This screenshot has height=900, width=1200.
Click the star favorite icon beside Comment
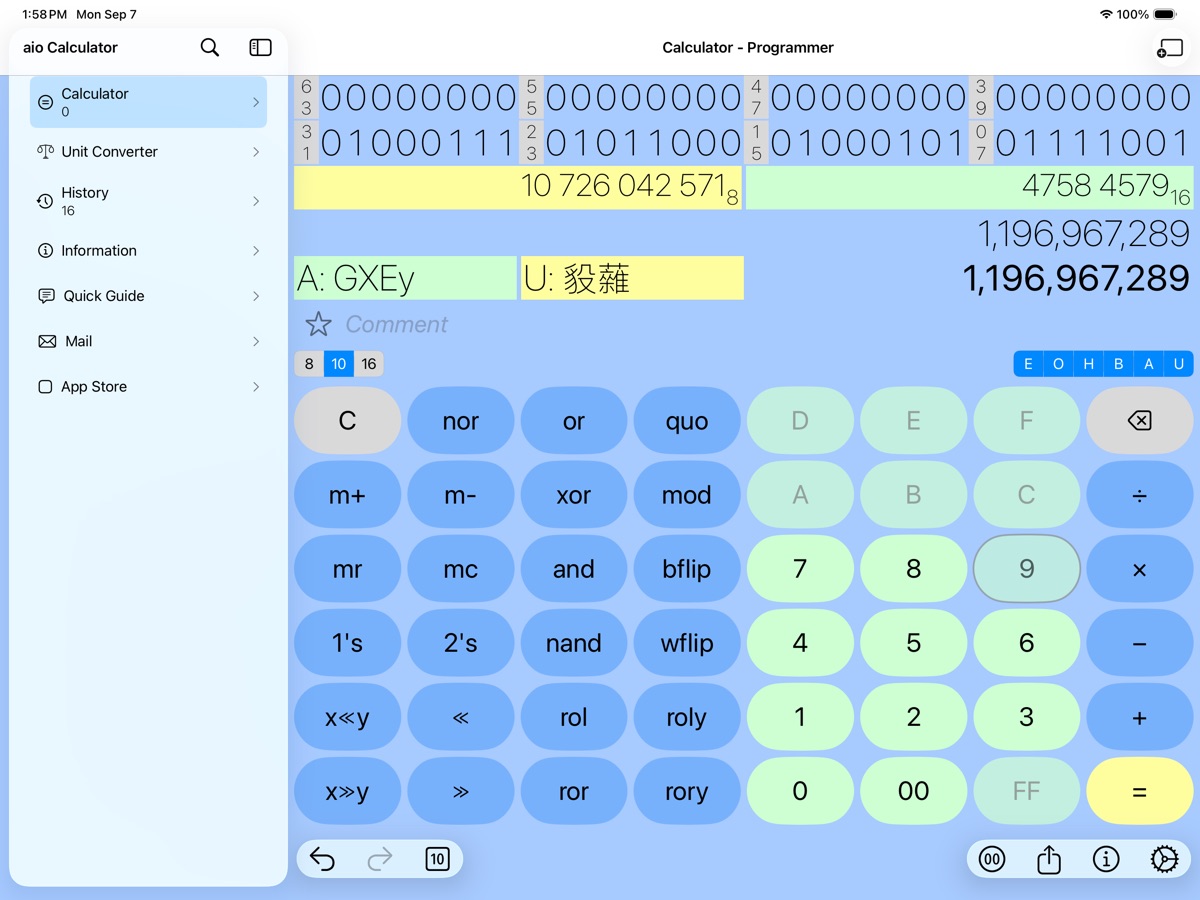tap(318, 324)
